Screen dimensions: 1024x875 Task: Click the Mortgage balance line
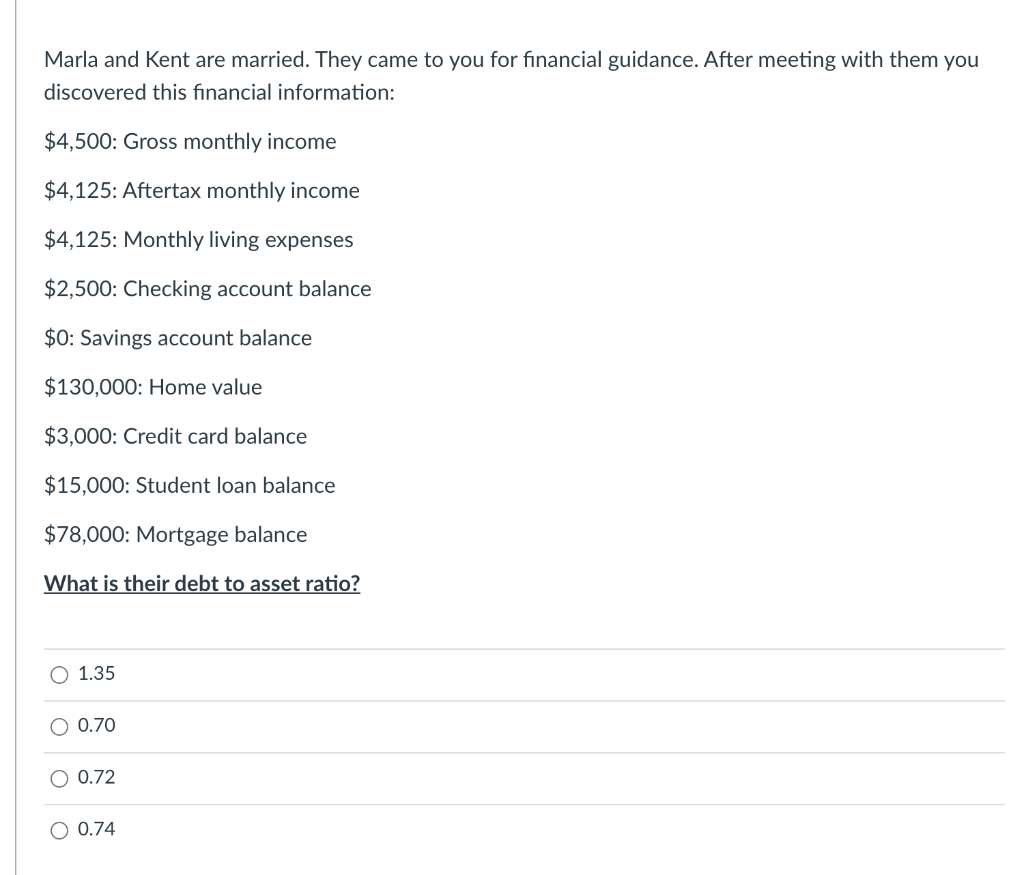[x=176, y=534]
